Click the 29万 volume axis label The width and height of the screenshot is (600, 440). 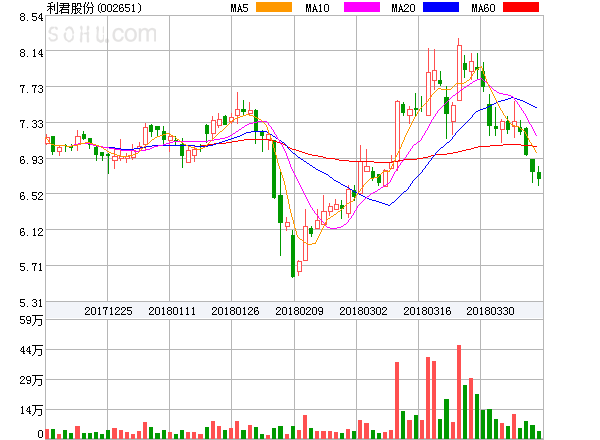31,380
